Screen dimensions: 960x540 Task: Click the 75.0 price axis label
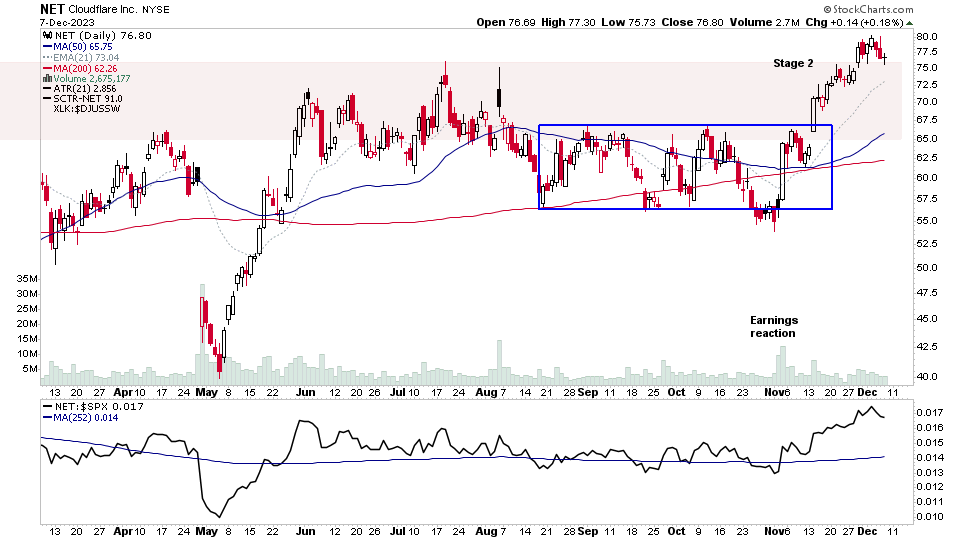[926, 67]
